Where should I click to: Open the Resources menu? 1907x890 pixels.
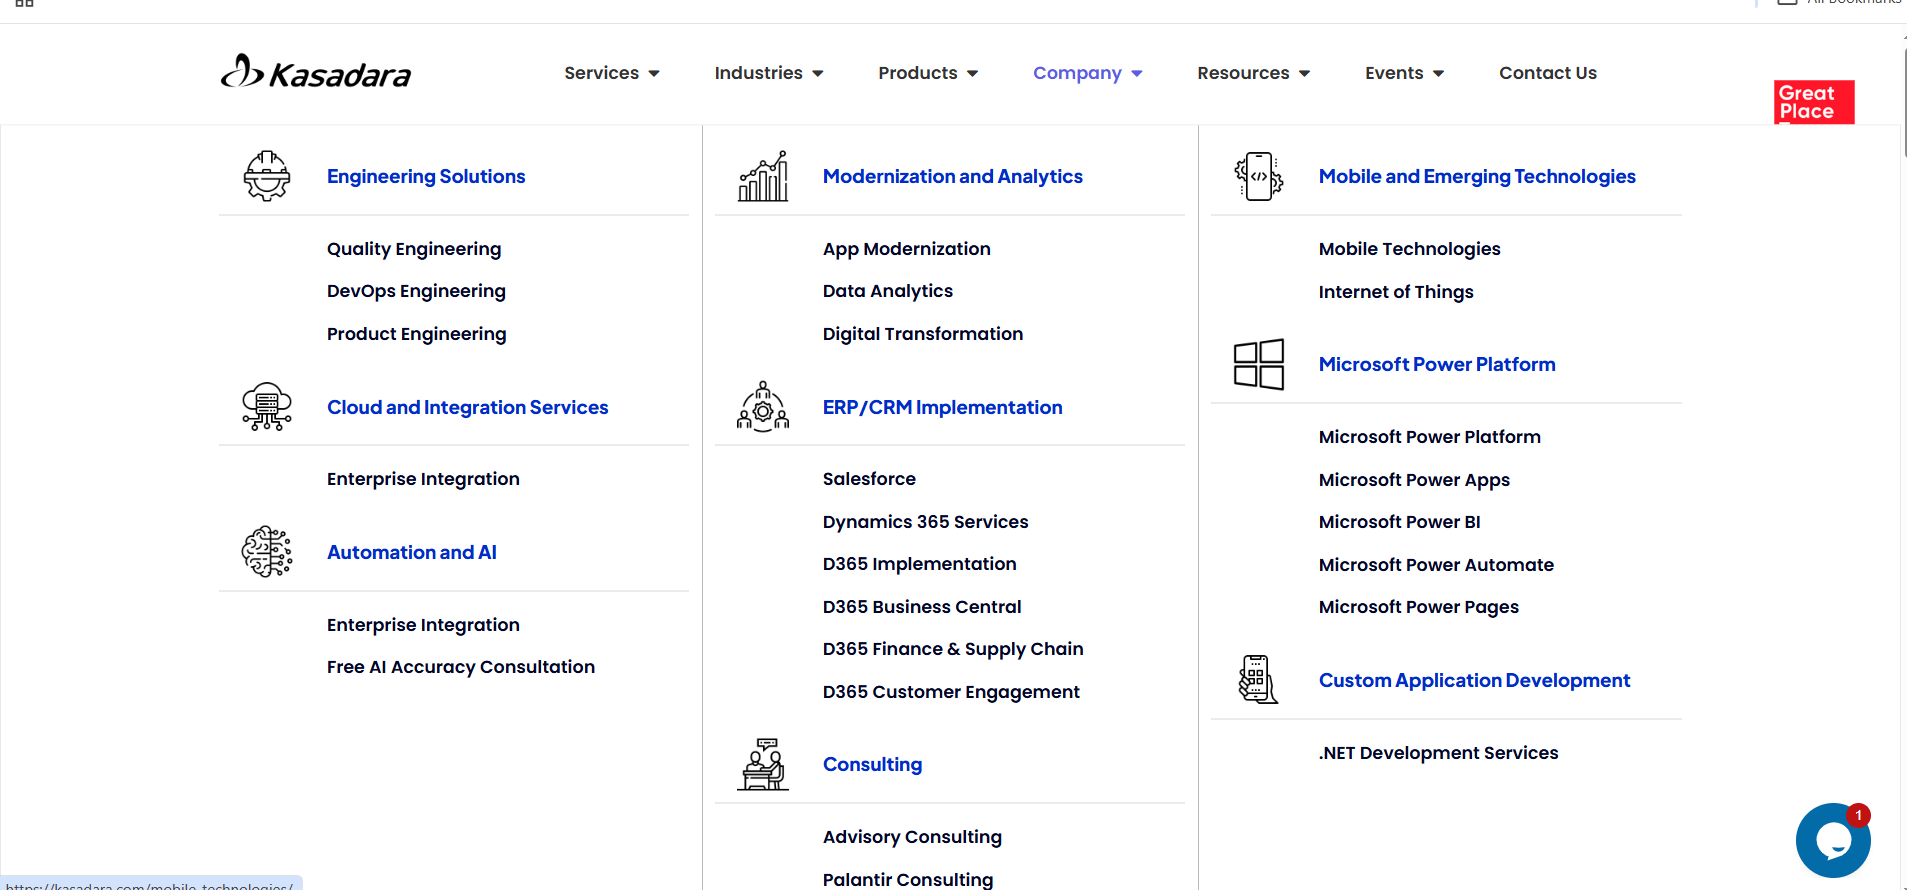pos(1254,73)
